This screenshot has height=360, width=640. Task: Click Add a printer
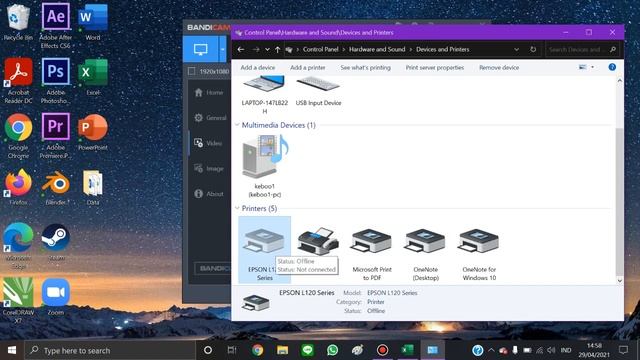tap(308, 67)
